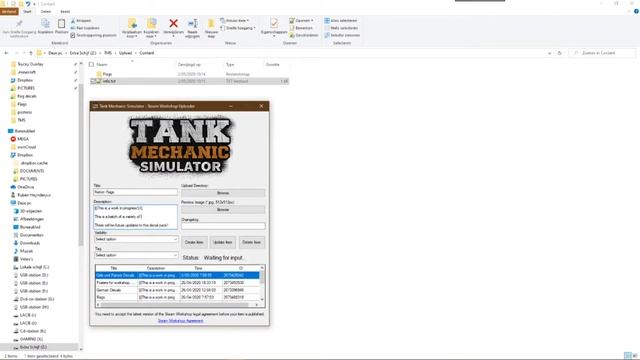
Task: Pin to Snelle toegang with the pin icon
Action: click(19, 24)
